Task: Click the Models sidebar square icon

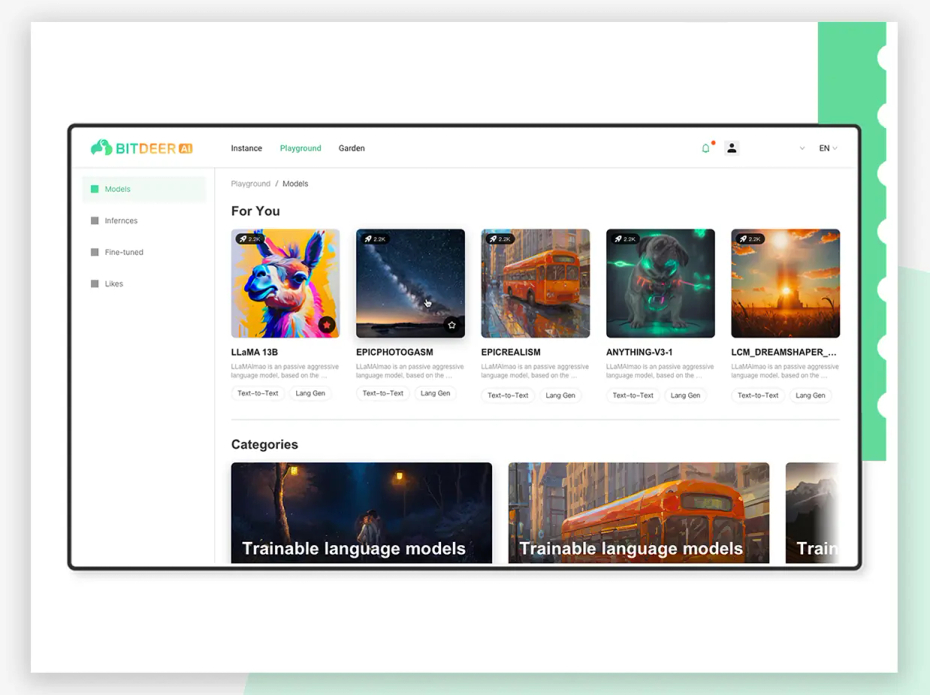Action: [x=94, y=189]
